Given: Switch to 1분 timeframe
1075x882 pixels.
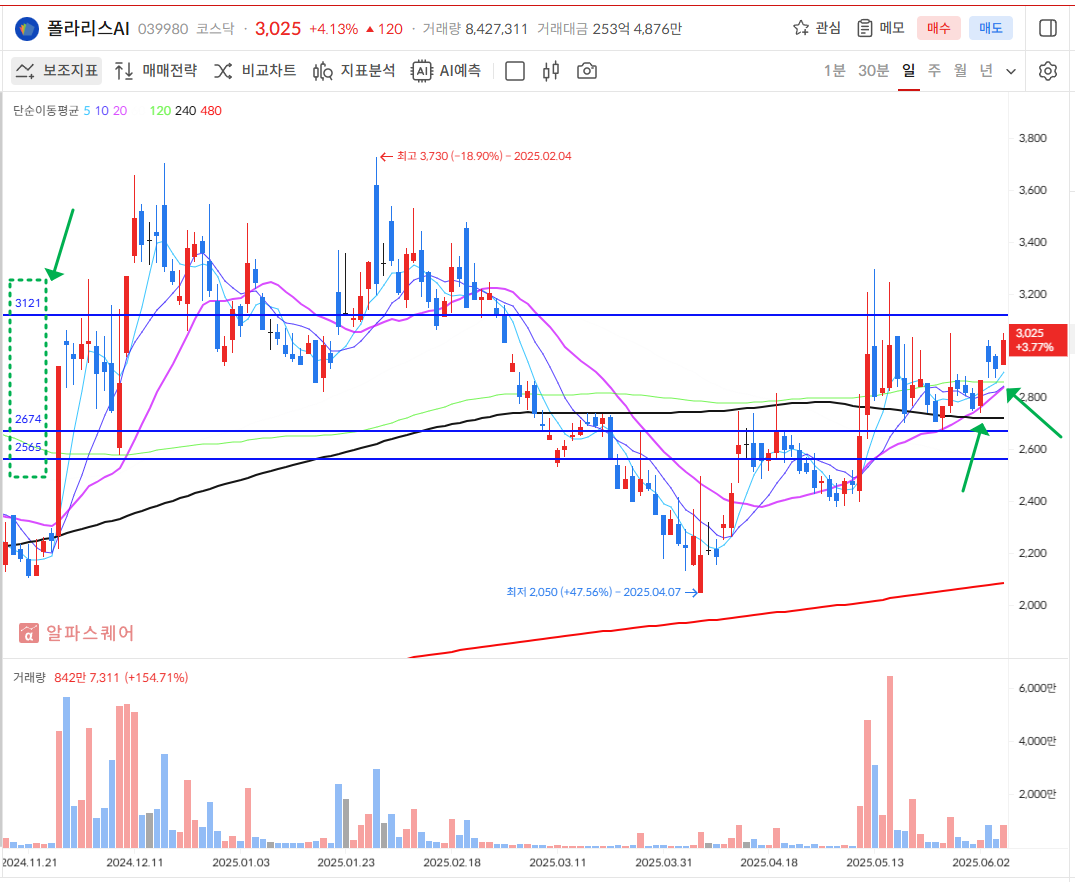Looking at the screenshot, I should click(x=834, y=71).
